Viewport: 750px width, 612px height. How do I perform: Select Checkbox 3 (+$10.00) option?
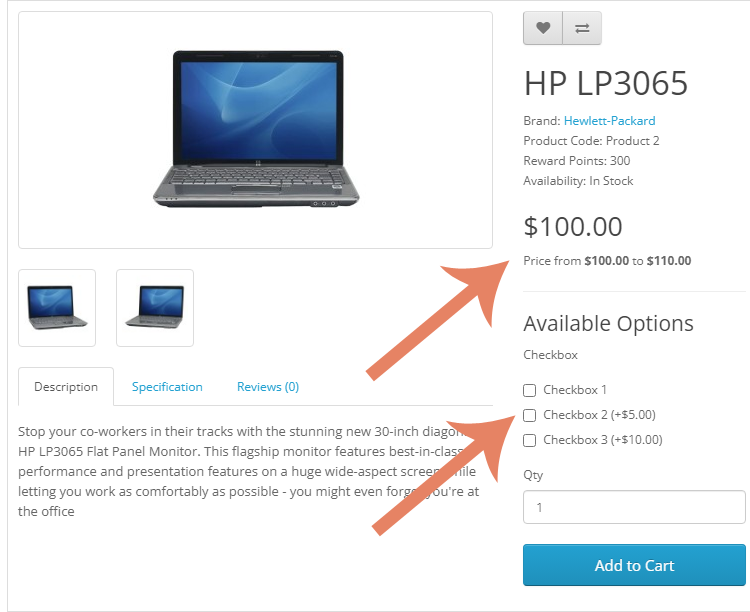[529, 440]
